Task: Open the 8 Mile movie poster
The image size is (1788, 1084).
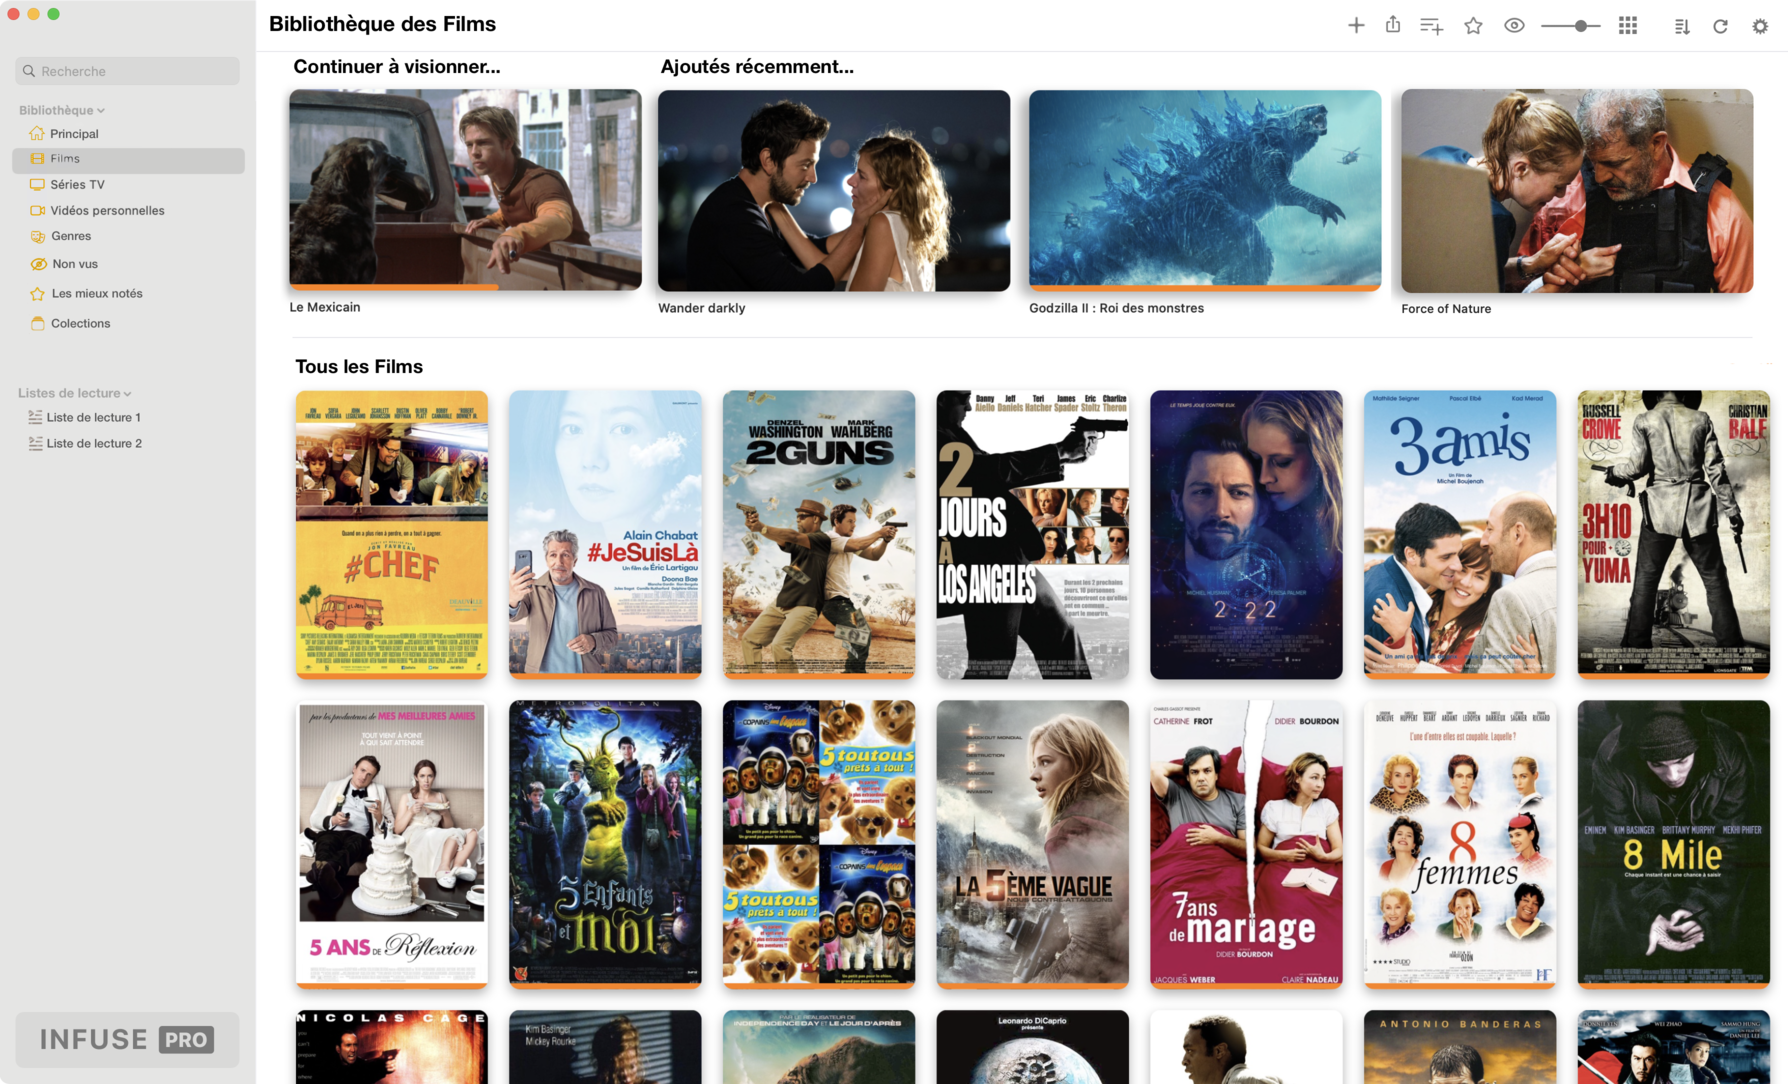Action: [x=1674, y=845]
